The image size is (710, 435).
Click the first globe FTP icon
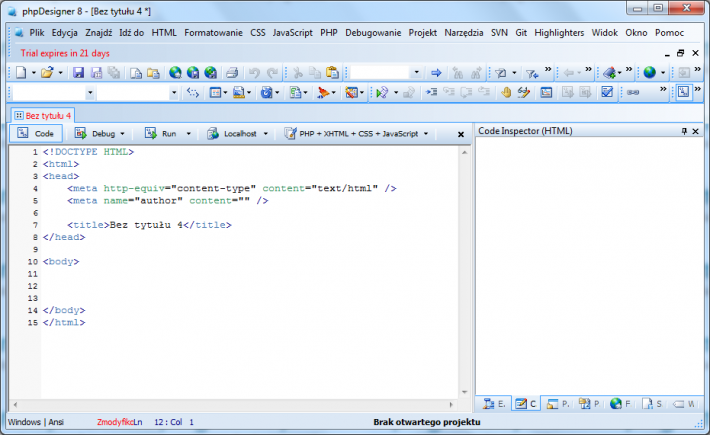point(175,72)
